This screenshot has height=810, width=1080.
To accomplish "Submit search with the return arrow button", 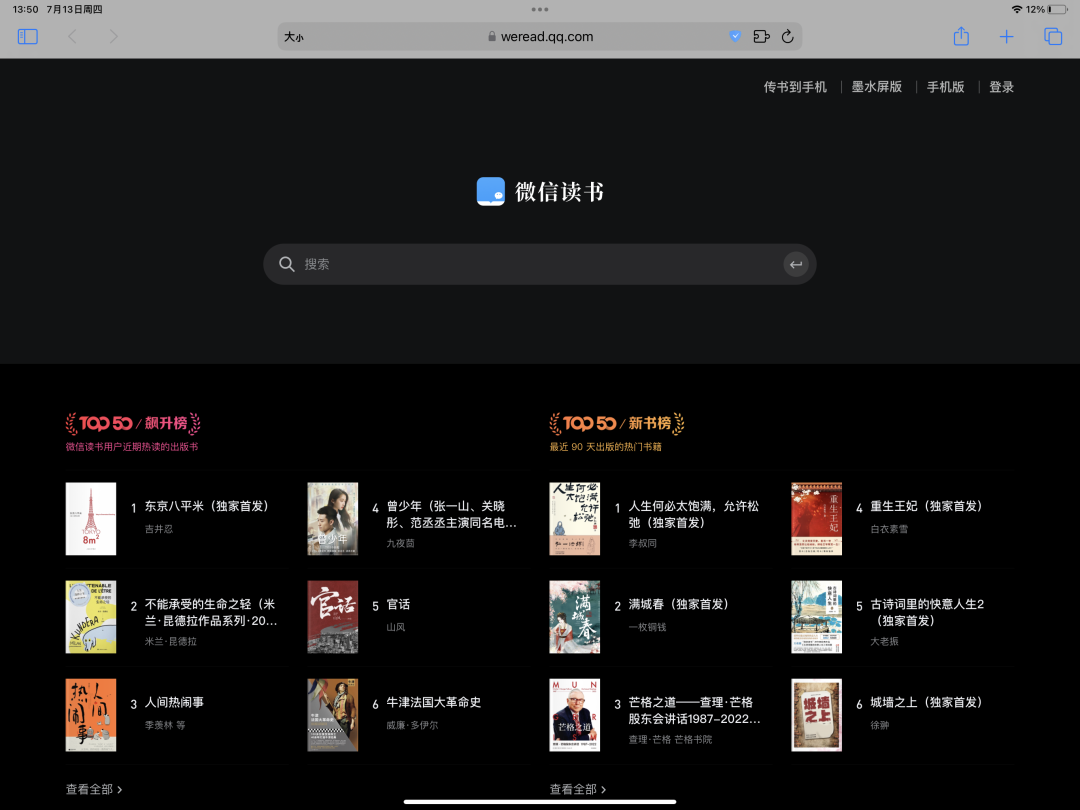I will 796,264.
